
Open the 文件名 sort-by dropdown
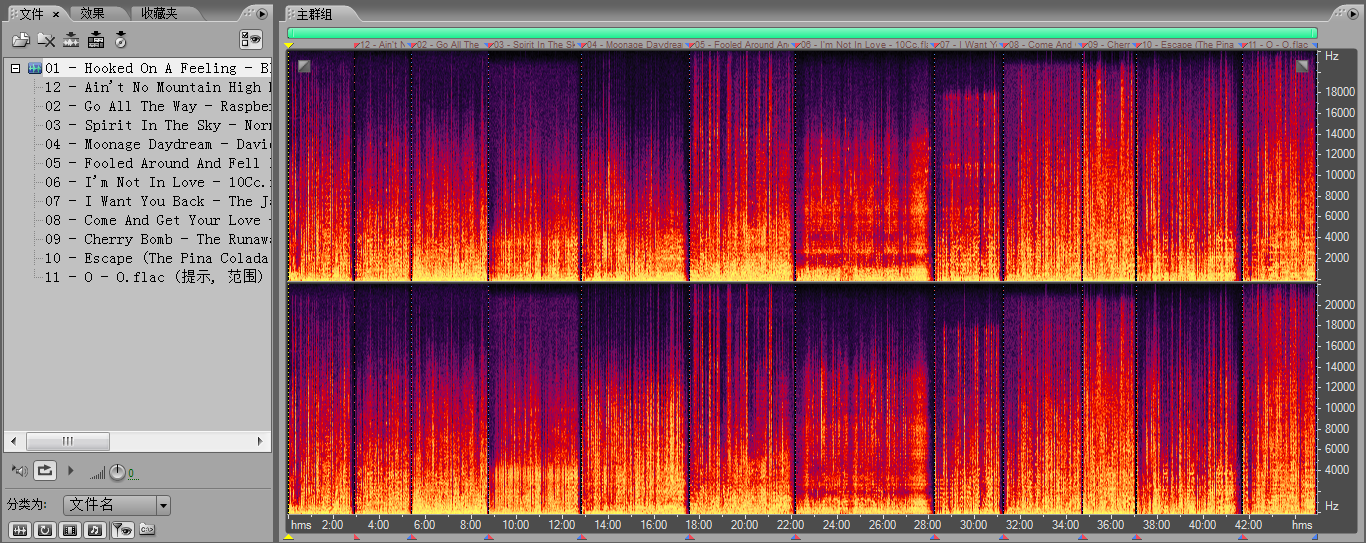point(163,506)
